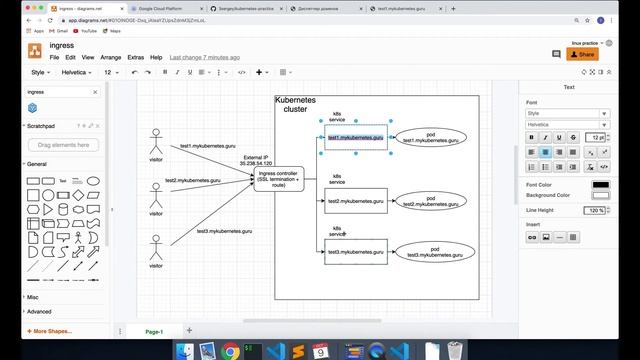Open Google Chrome from the Dock
640x360 pixels.
tap(230, 351)
